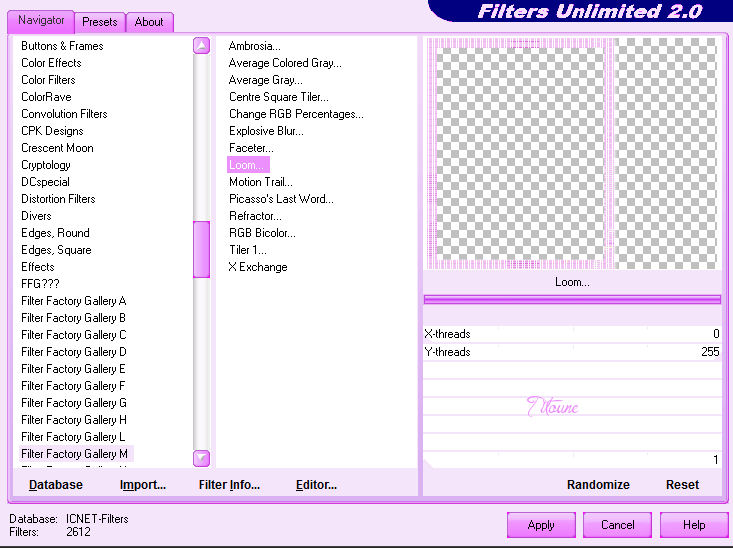
Task: Select Color Filters category
Action: pyautogui.click(x=48, y=80)
